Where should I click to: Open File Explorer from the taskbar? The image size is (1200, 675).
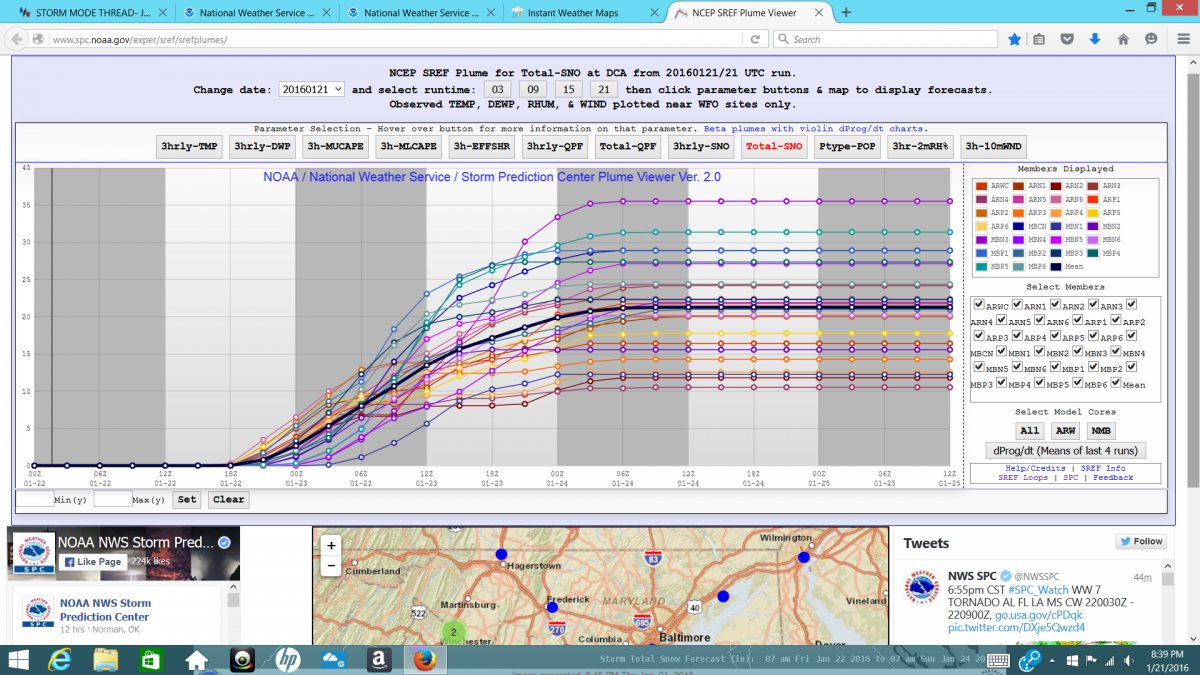pos(106,659)
